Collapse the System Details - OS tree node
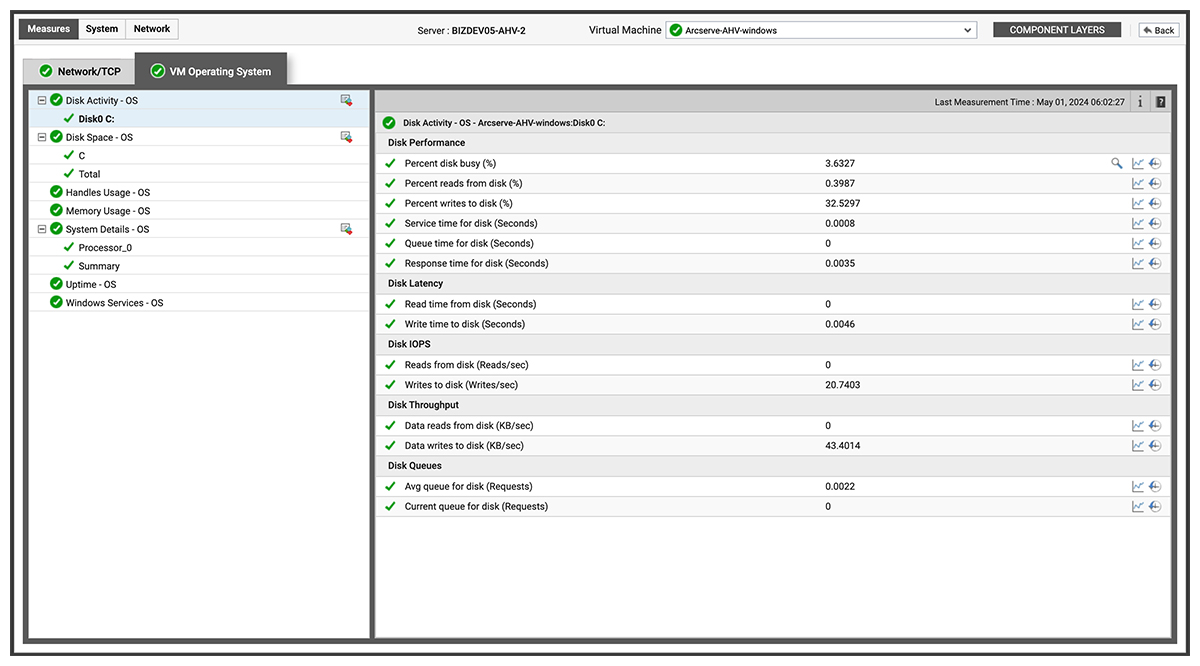The image size is (1200, 666). point(42,229)
